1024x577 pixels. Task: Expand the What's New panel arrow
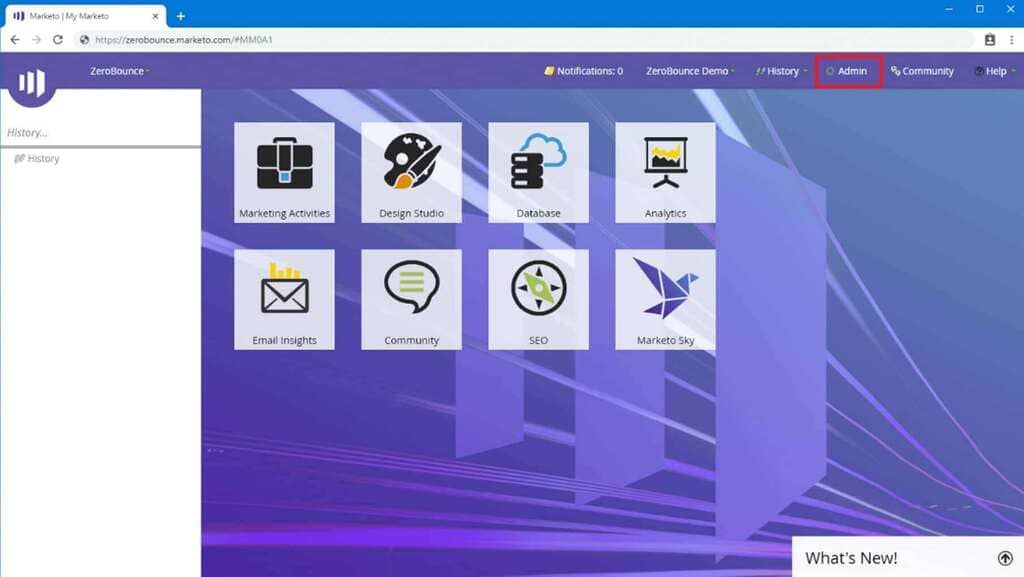pos(1005,558)
